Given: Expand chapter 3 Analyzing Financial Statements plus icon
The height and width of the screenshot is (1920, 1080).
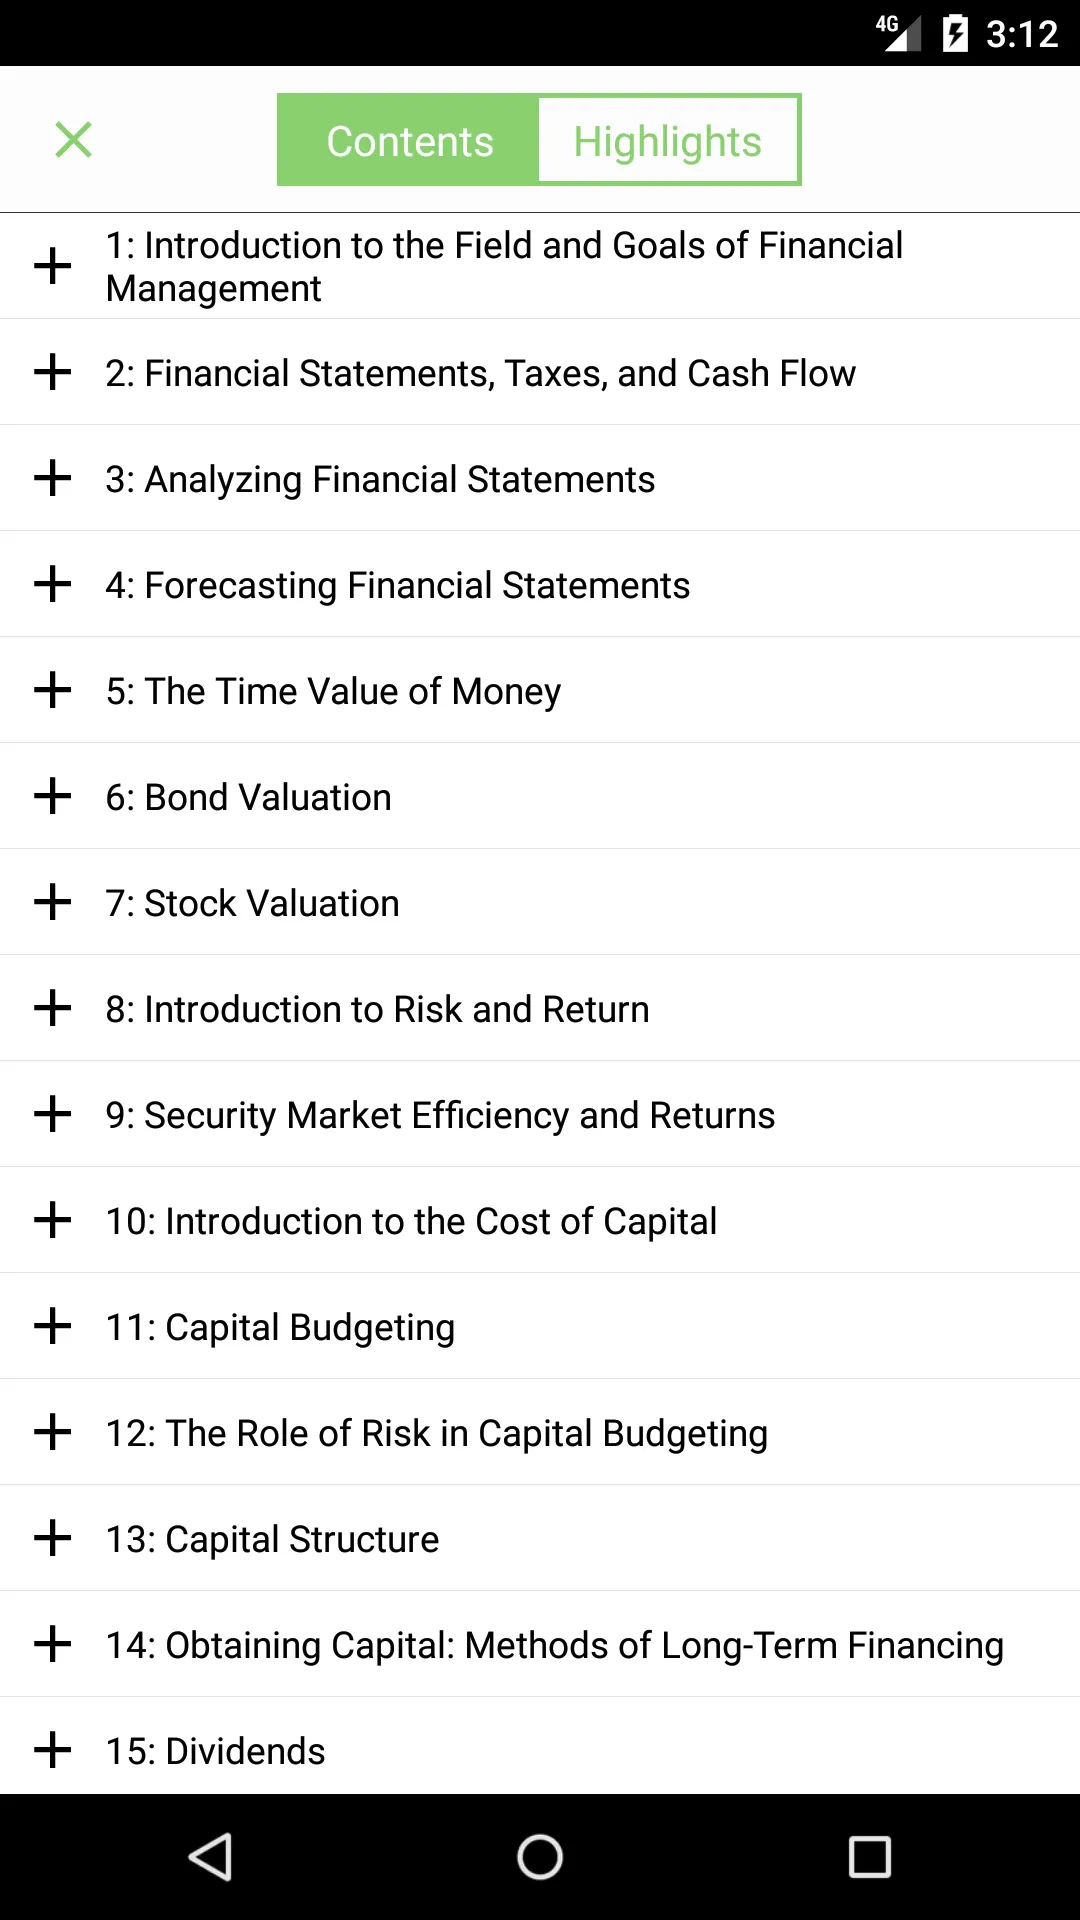Looking at the screenshot, I should click(x=52, y=479).
